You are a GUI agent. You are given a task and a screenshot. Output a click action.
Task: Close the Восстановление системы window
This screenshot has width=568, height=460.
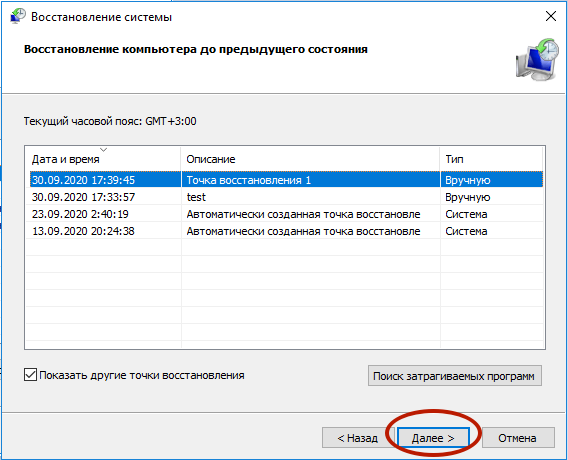[551, 16]
